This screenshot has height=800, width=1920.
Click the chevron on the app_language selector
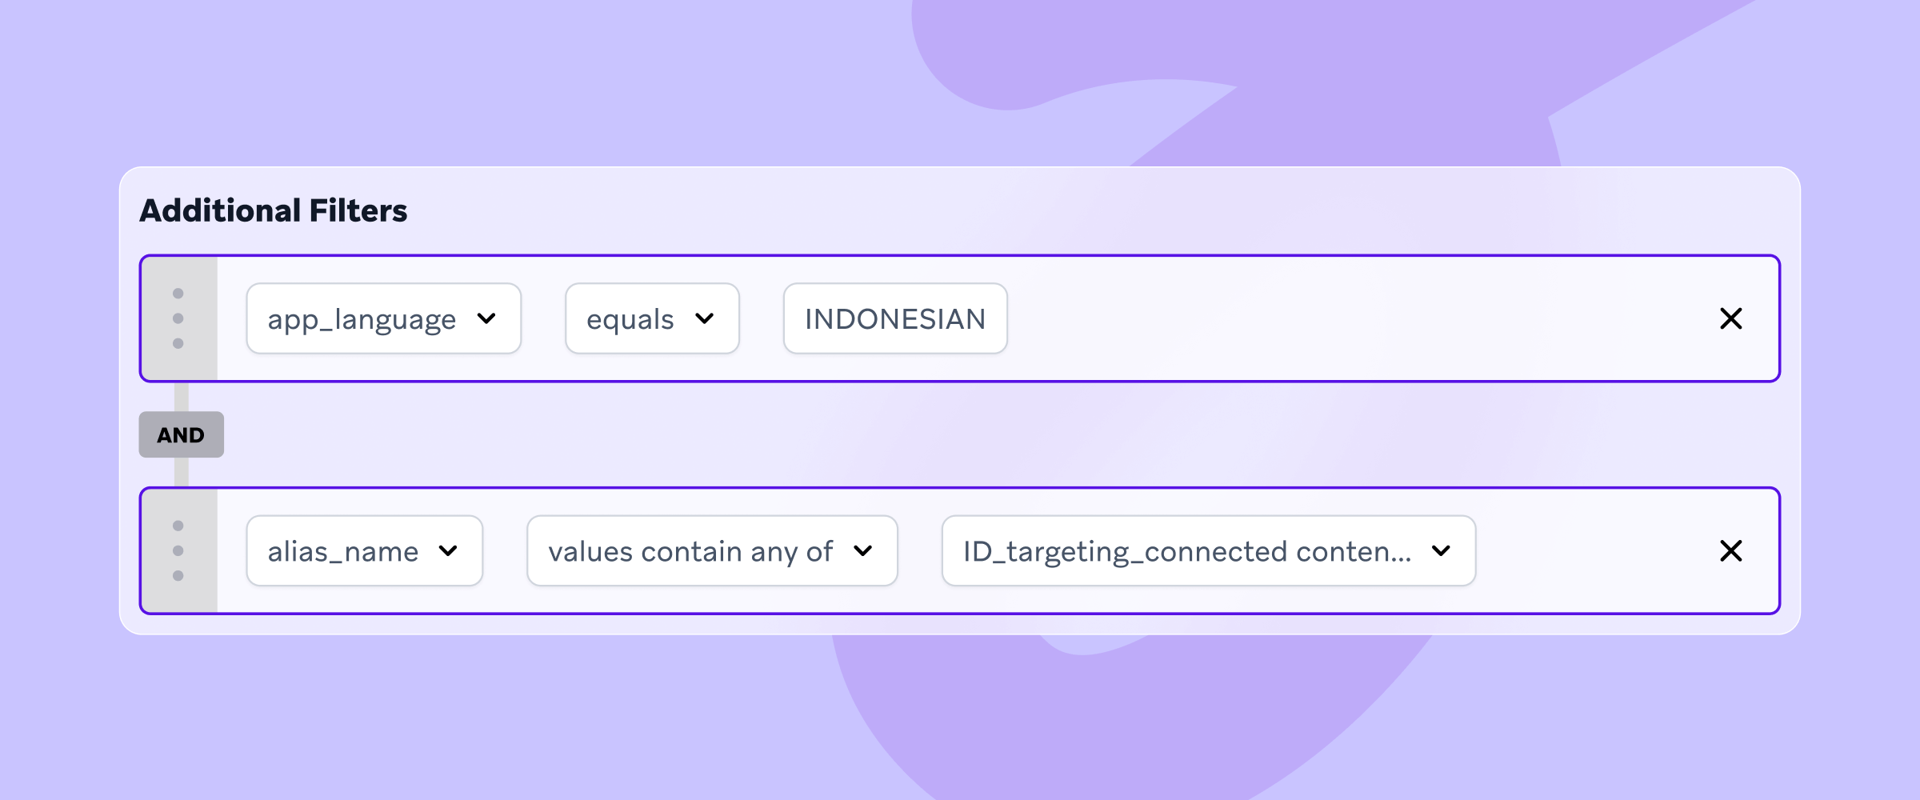[x=488, y=318]
